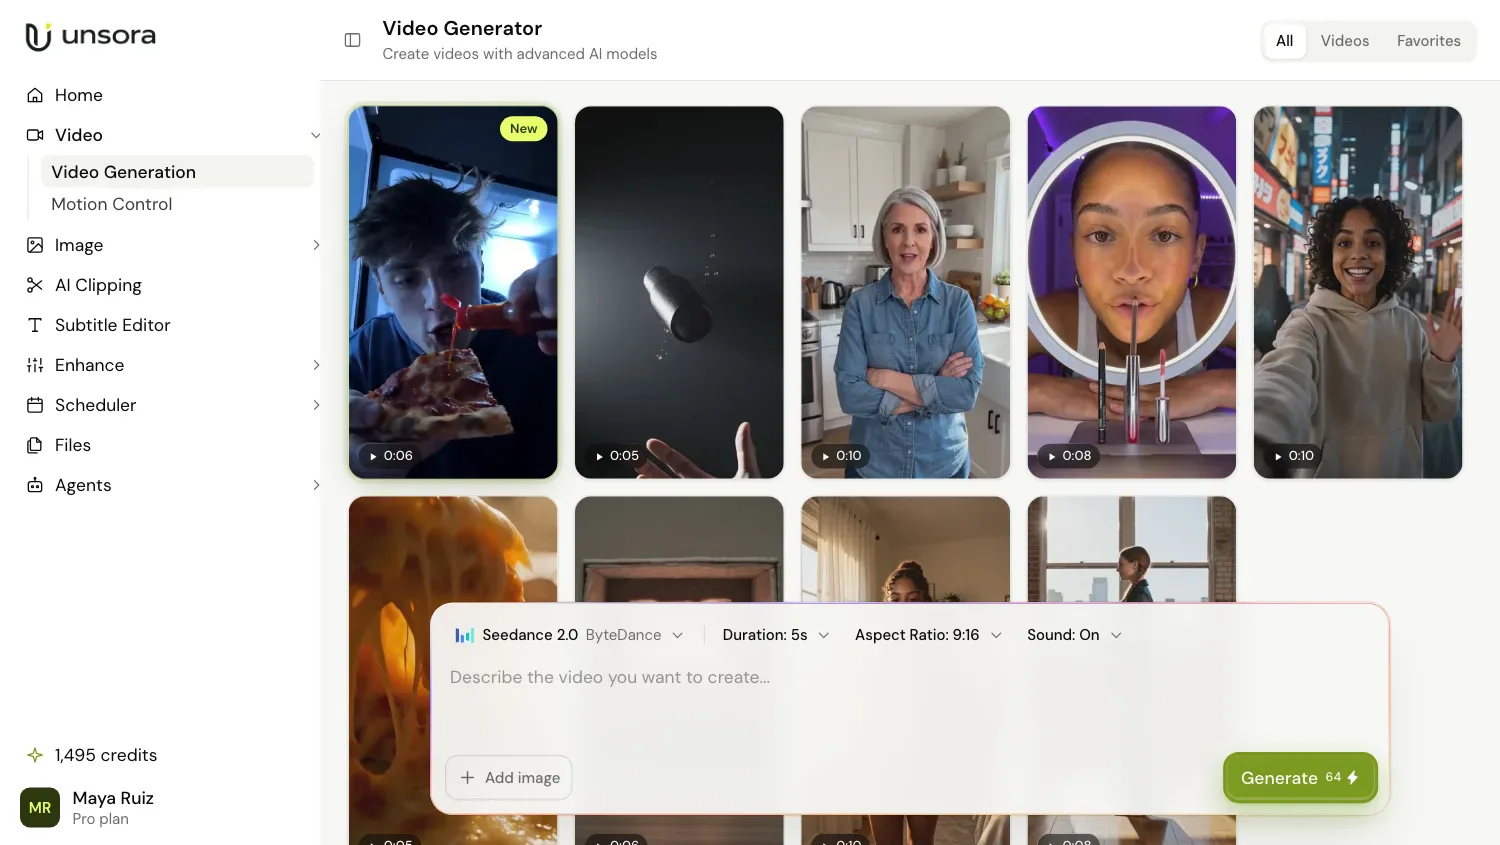Collapse the Video section chevron
This screenshot has width=1500, height=845.
pos(316,135)
